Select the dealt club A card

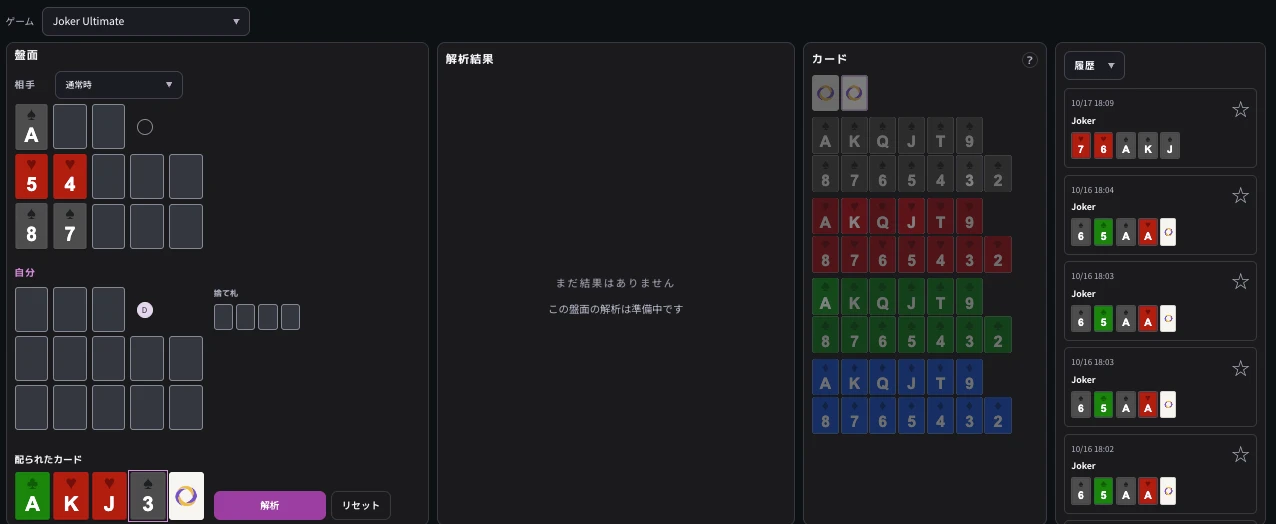32,496
